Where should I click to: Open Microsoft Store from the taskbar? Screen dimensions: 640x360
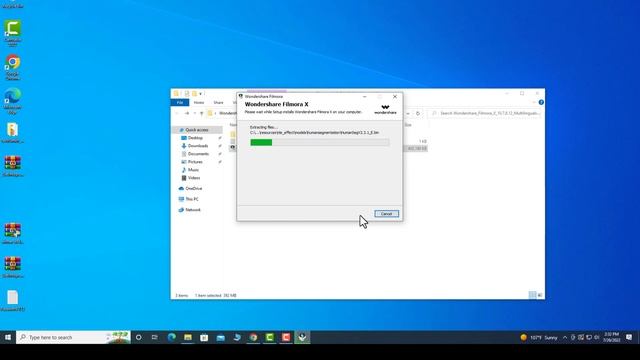click(204, 337)
